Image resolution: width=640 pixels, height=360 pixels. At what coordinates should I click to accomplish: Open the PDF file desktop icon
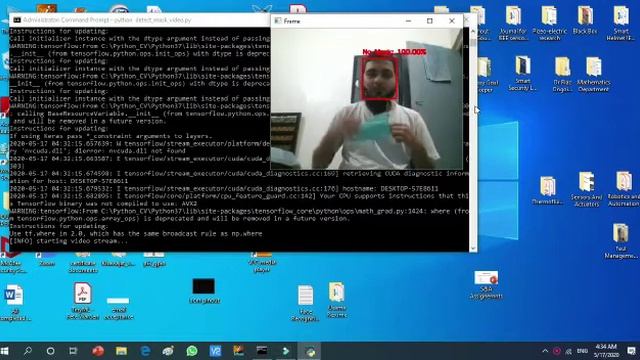[x=82, y=300]
